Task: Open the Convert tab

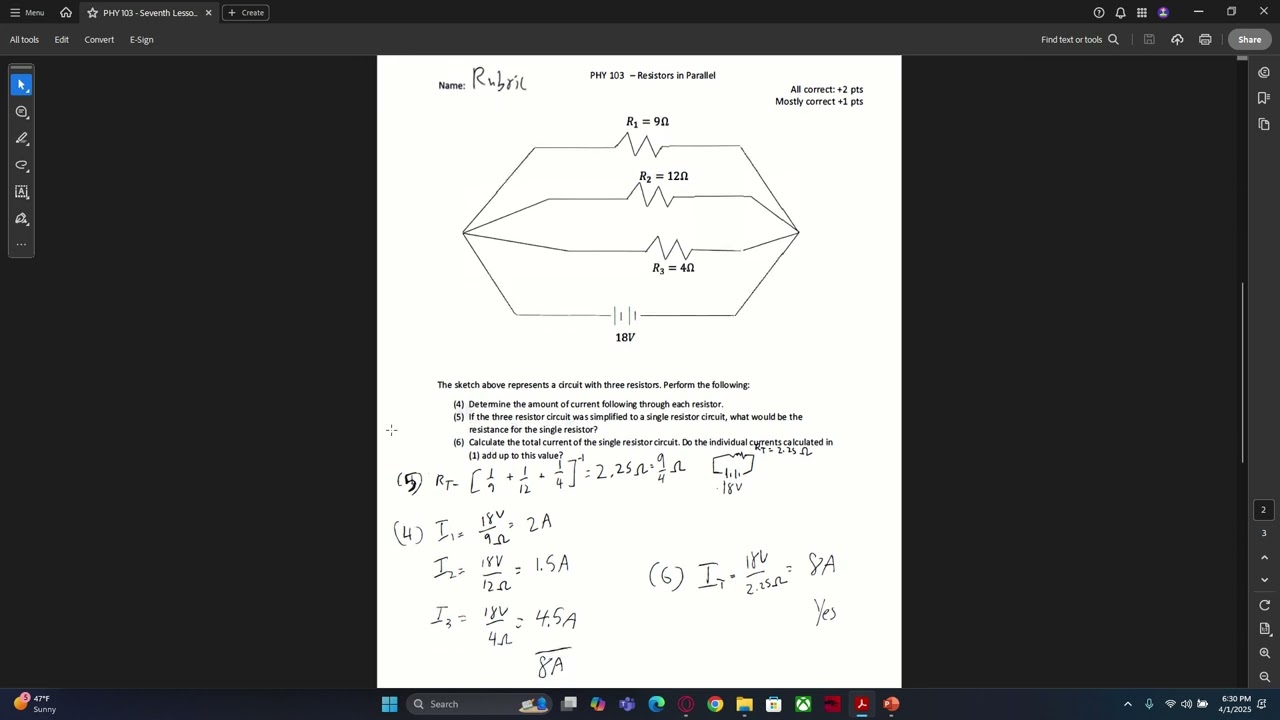Action: pos(99,40)
